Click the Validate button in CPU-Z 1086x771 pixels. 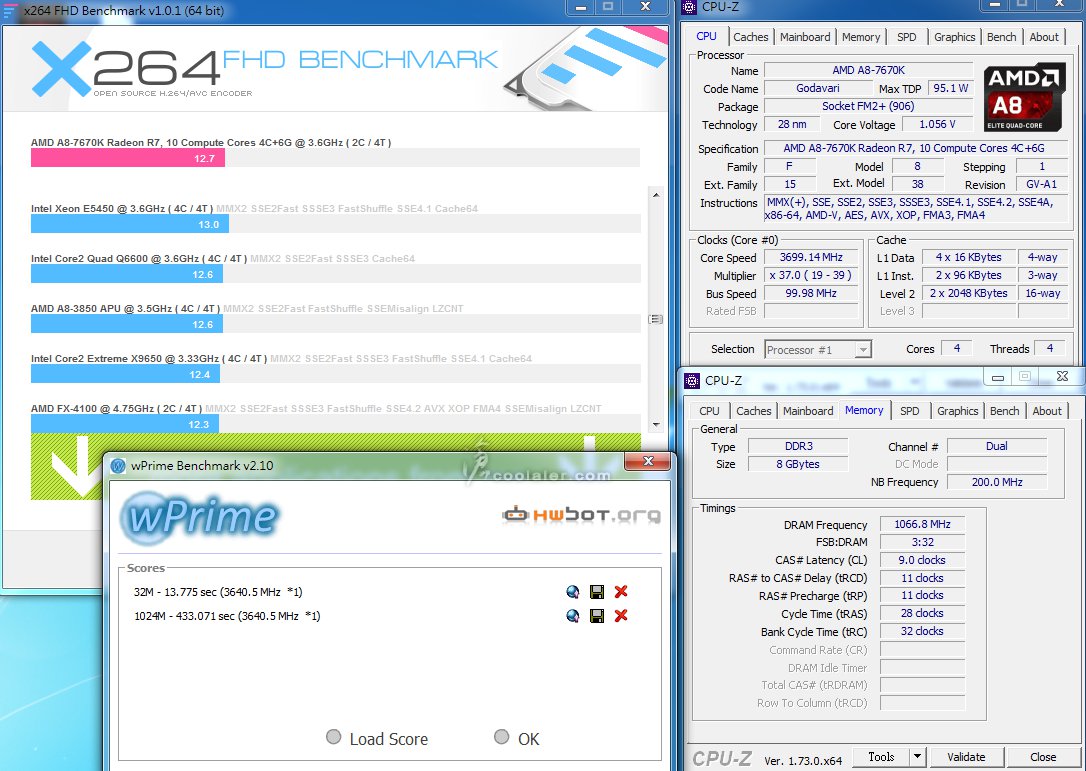(965, 756)
